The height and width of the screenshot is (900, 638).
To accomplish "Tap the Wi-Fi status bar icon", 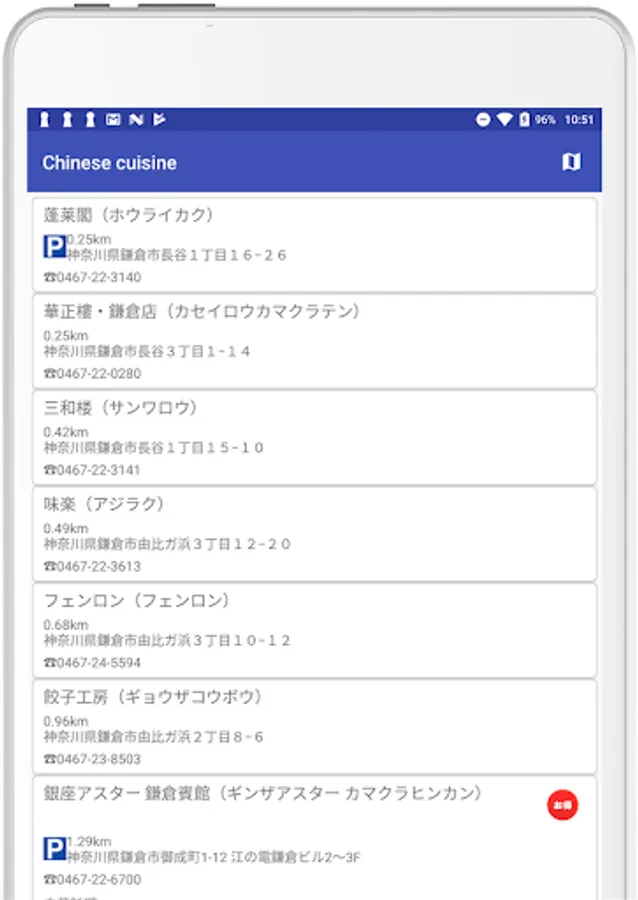I will [x=504, y=119].
